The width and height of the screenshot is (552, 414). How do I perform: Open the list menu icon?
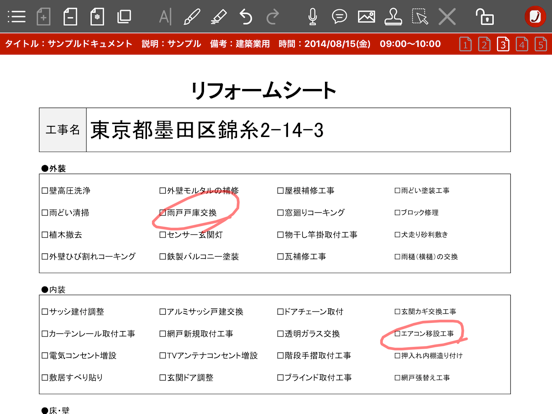tap(16, 17)
